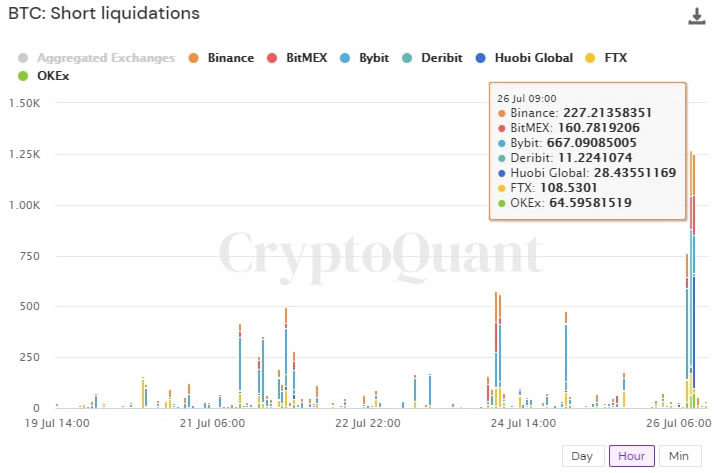Choose the Min interval button
The width and height of the screenshot is (723, 473).
[679, 456]
